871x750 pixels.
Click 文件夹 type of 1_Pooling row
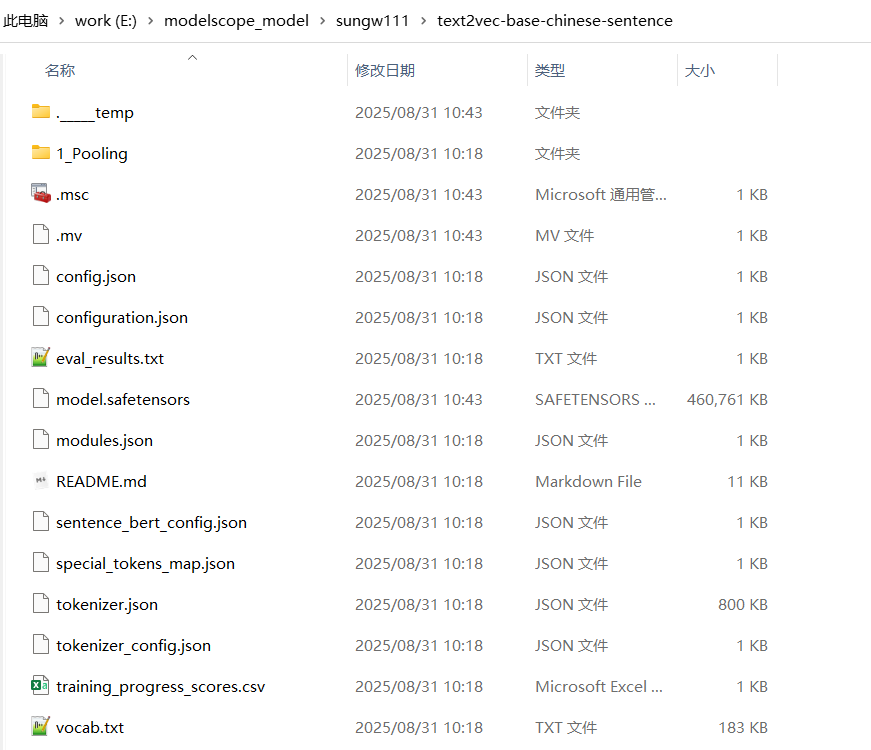(x=557, y=154)
